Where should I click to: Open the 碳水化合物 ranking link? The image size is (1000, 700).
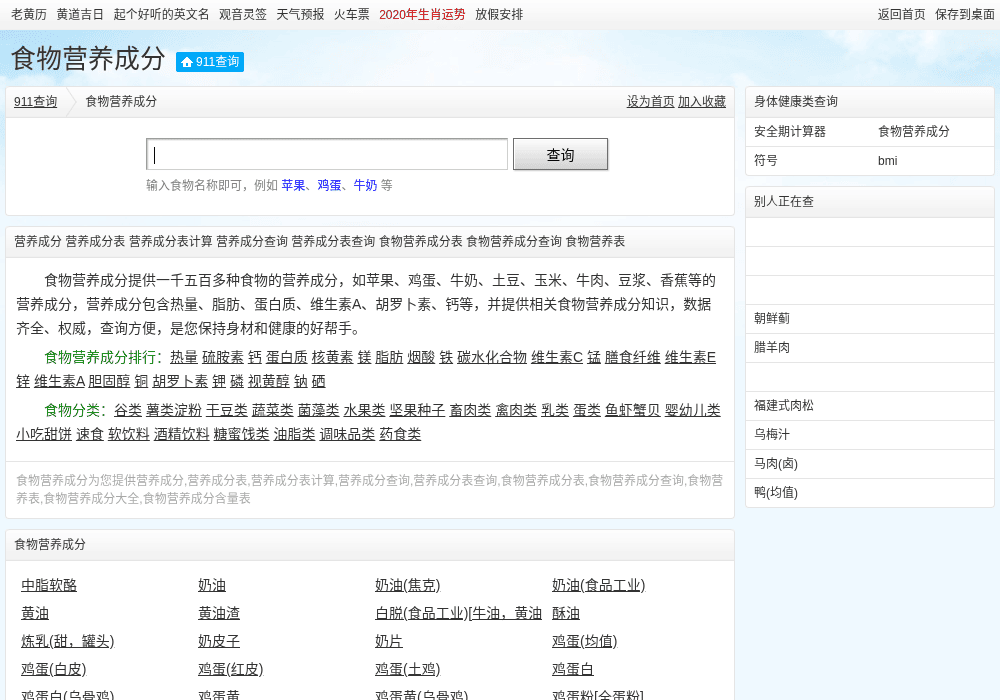(492, 357)
